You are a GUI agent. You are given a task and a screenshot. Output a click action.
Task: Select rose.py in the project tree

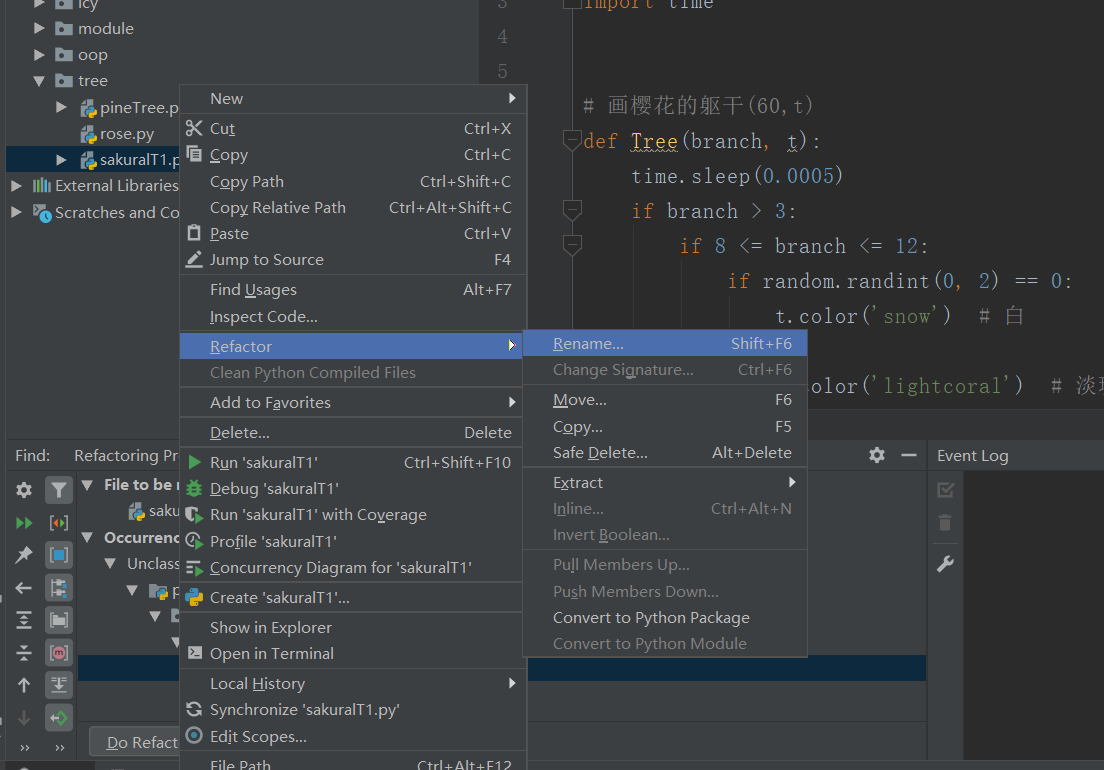coord(127,134)
